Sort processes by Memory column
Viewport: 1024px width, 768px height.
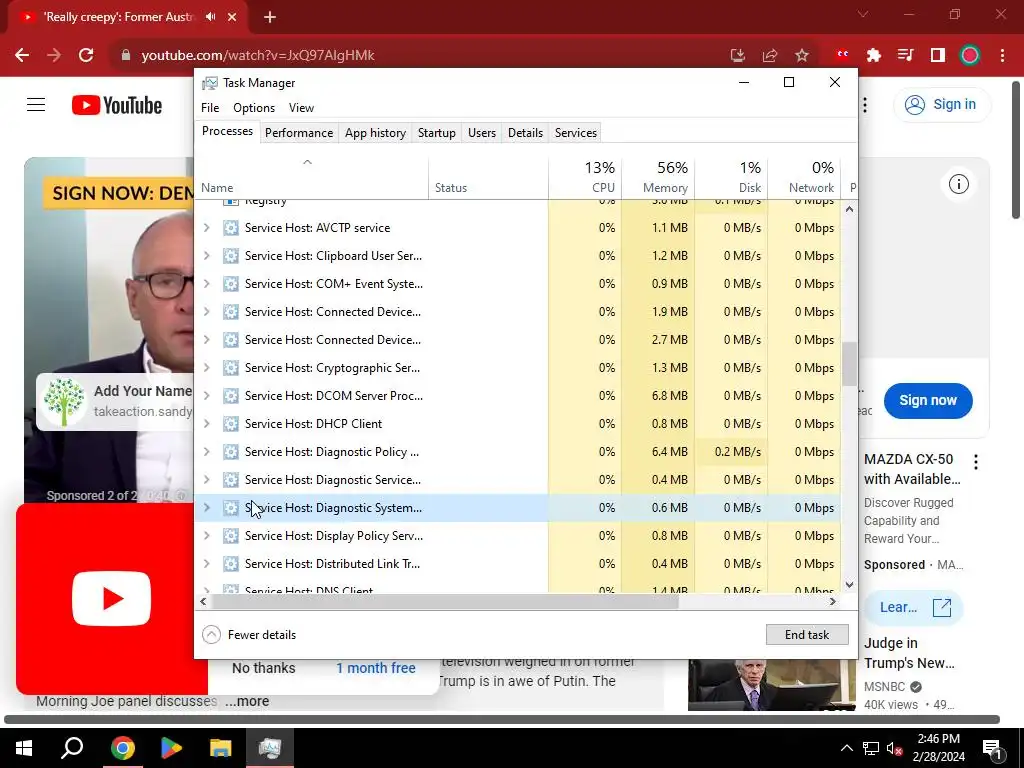click(658, 177)
